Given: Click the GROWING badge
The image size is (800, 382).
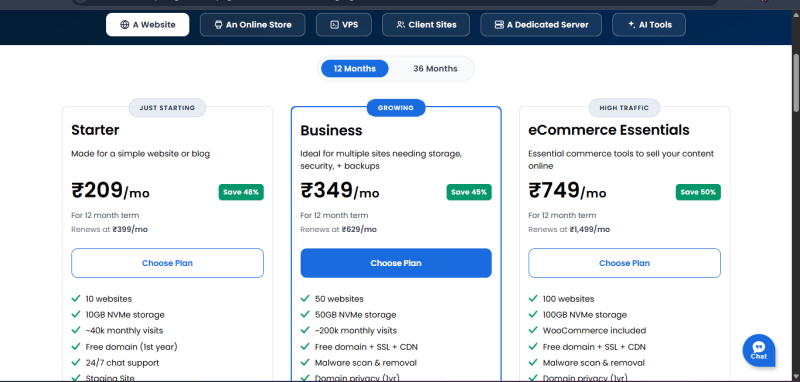Looking at the screenshot, I should click(x=396, y=108).
